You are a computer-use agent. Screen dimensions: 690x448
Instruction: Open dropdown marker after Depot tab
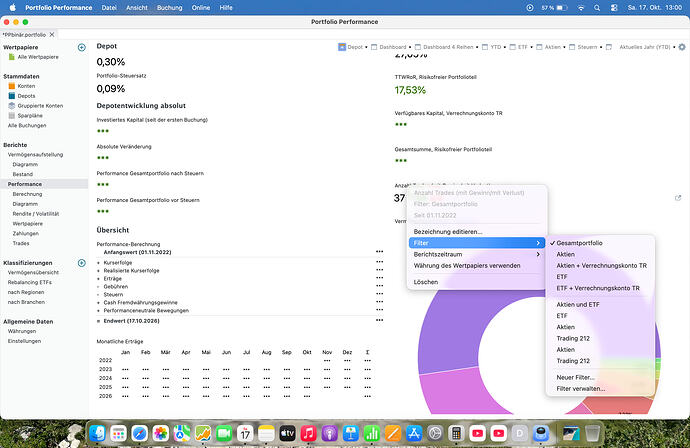point(366,47)
